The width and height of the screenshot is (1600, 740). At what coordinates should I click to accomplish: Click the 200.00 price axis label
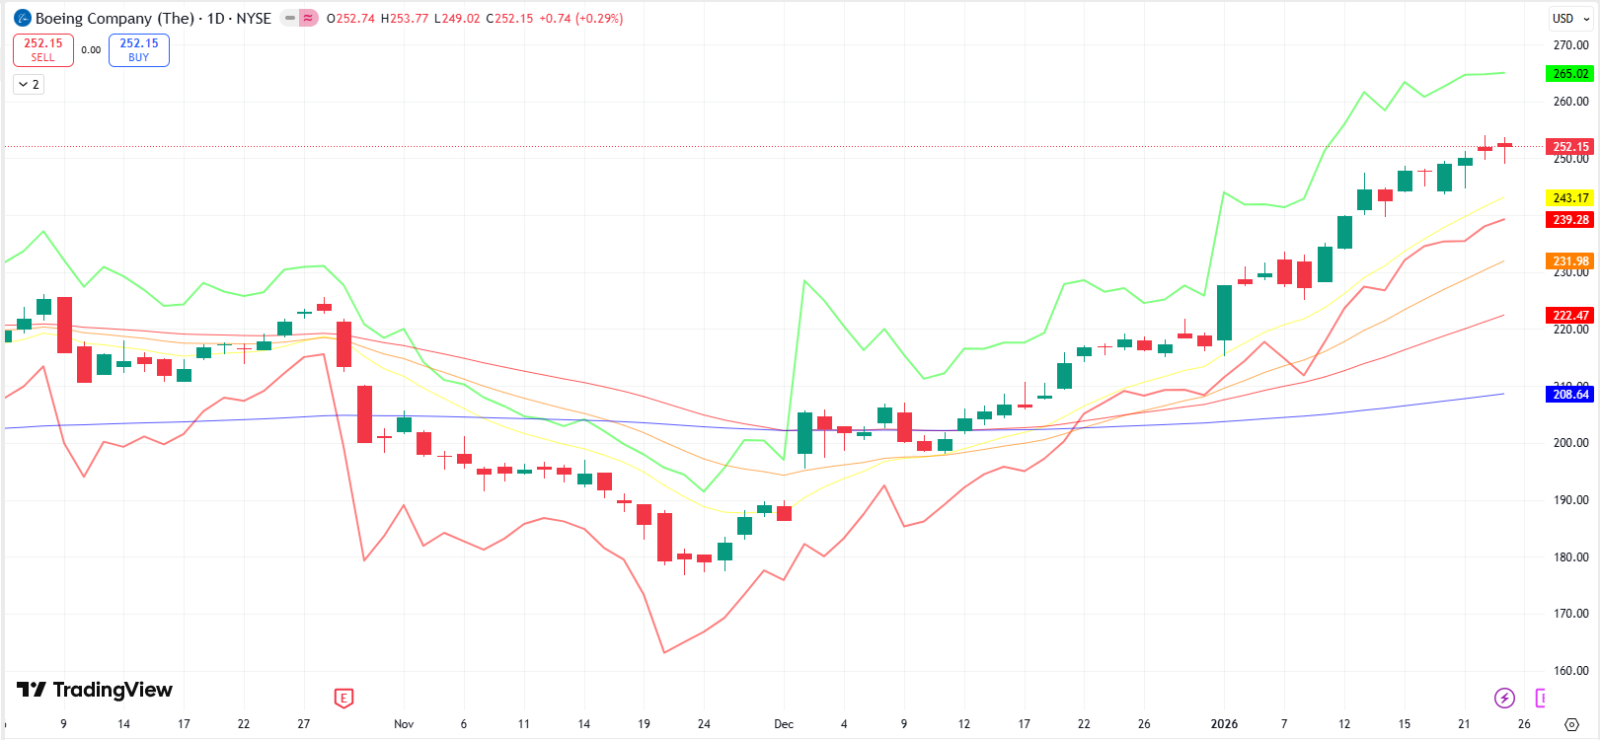pos(1571,443)
